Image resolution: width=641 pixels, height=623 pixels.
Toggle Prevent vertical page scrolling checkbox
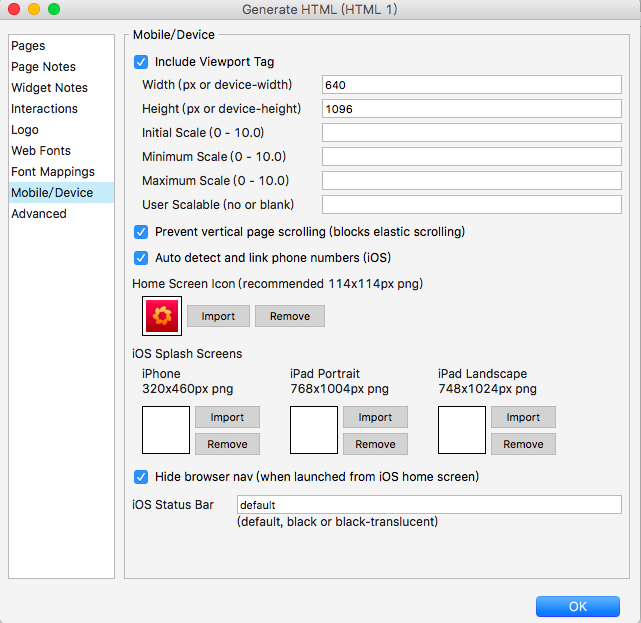tap(141, 232)
